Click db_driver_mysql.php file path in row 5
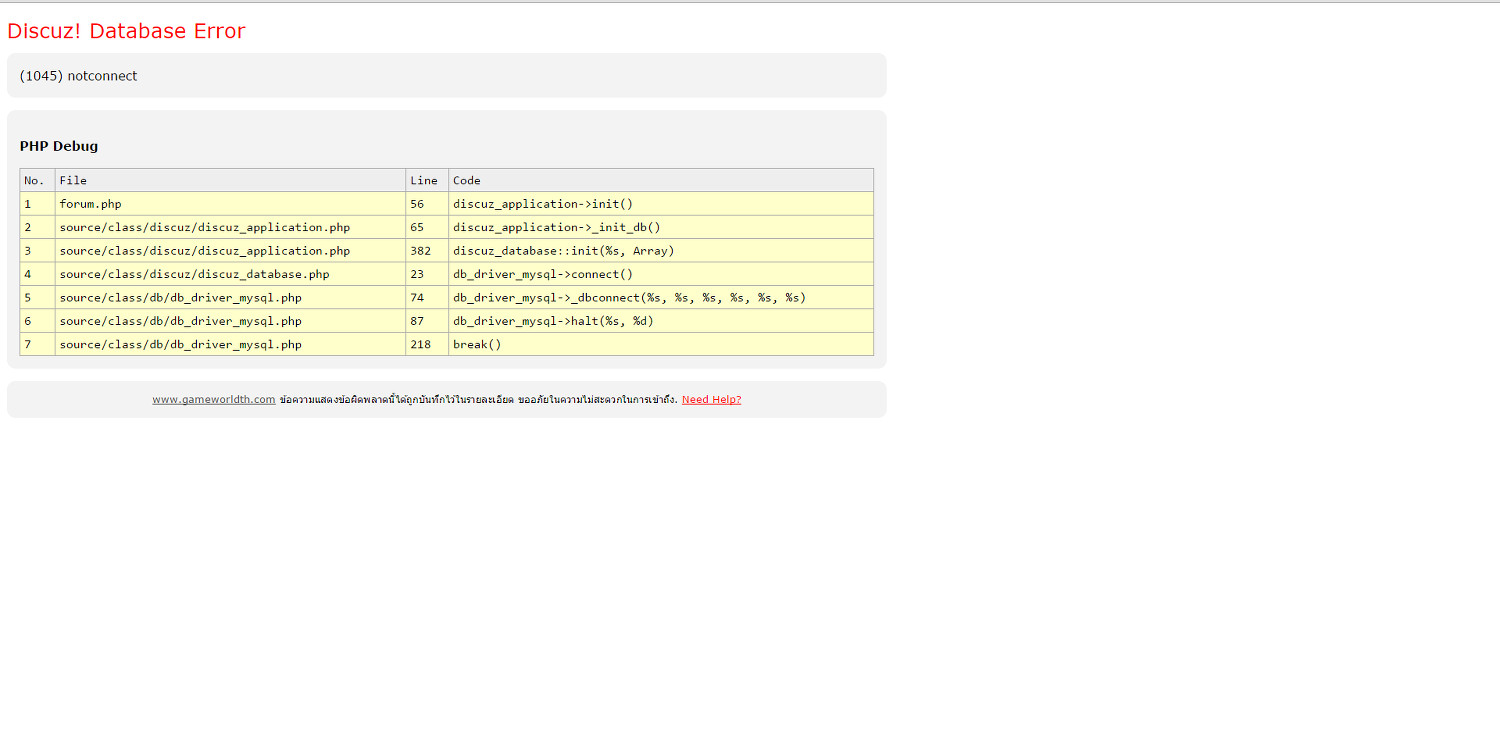Screen dimensions: 1500x752 (x=230, y=298)
